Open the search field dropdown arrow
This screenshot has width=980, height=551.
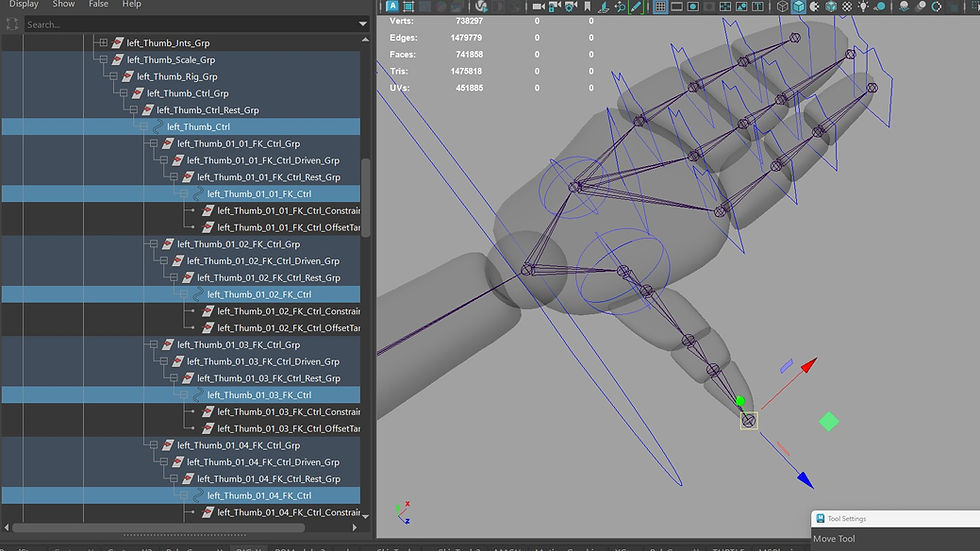[362, 24]
